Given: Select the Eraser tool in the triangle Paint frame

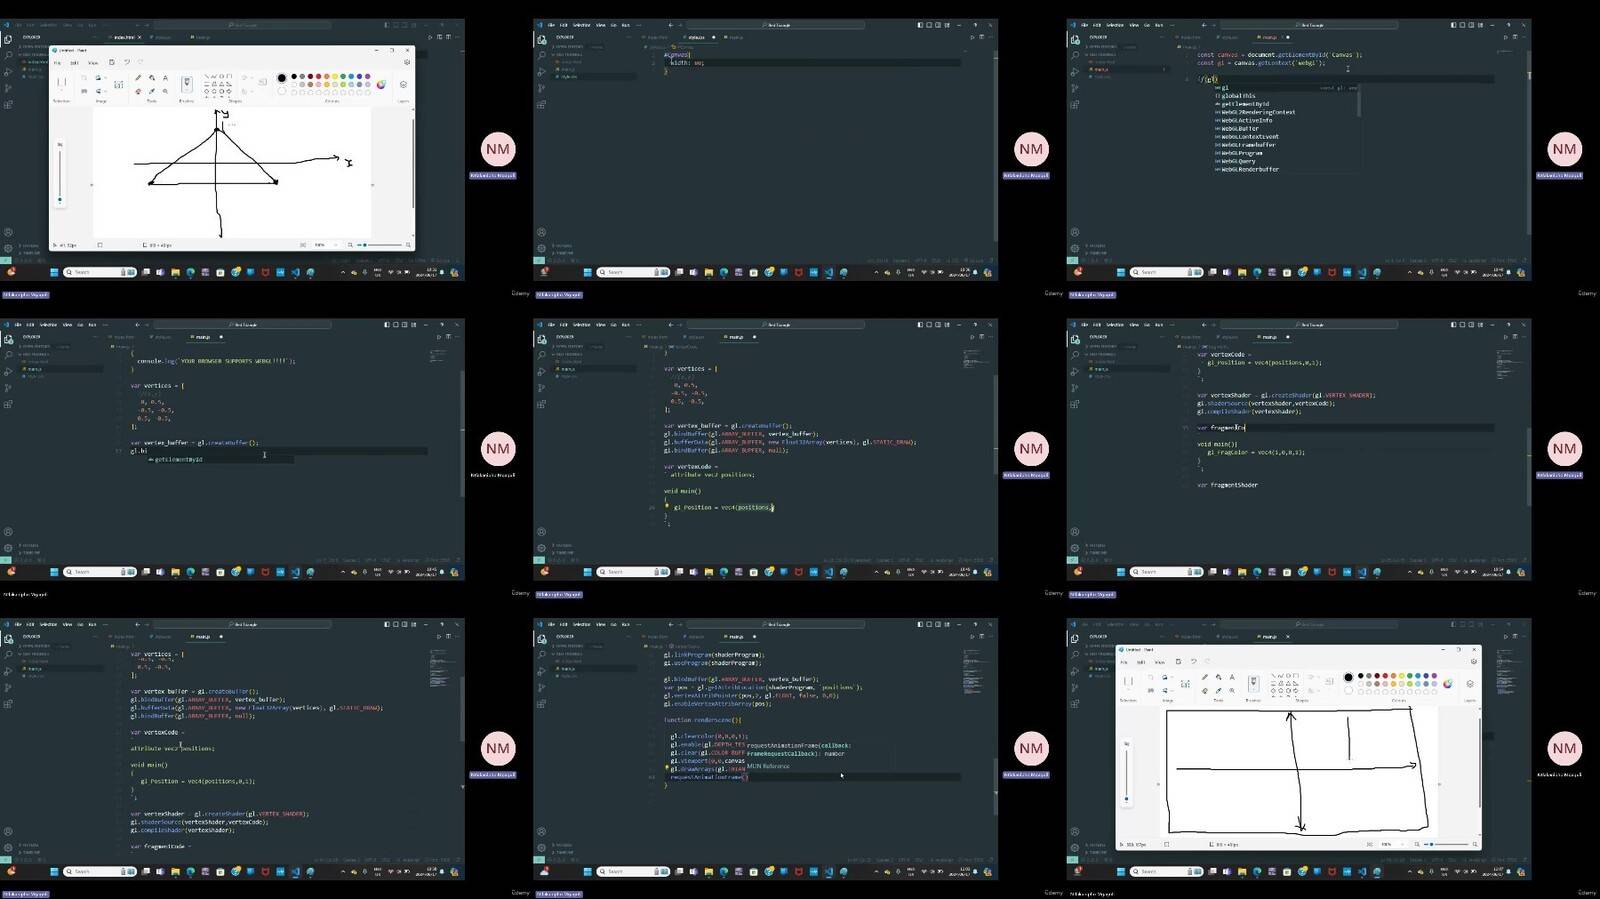Looking at the screenshot, I should pos(138,91).
